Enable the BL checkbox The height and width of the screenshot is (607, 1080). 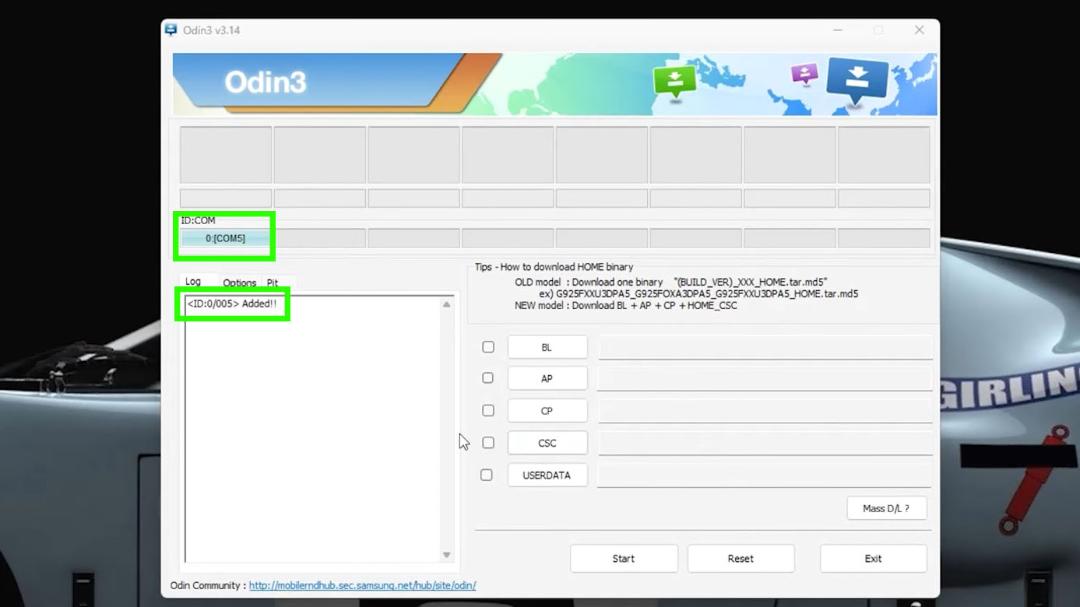click(x=488, y=347)
